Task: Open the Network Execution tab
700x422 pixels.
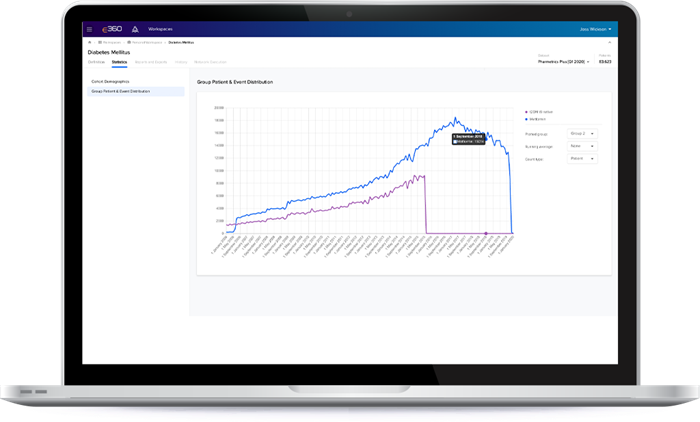Action: (x=210, y=62)
